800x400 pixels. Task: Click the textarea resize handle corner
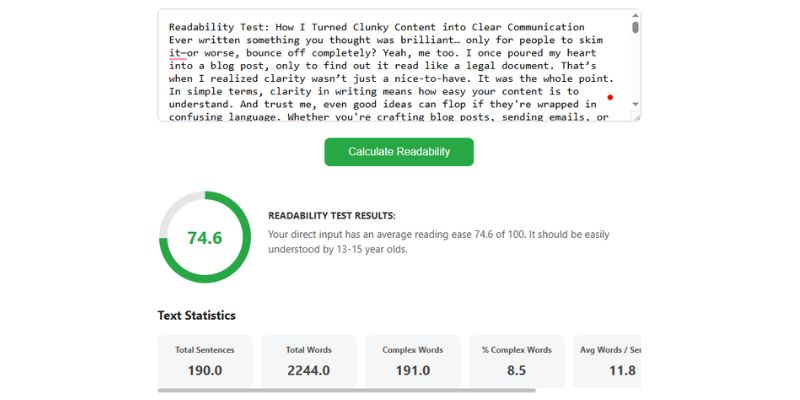636,117
